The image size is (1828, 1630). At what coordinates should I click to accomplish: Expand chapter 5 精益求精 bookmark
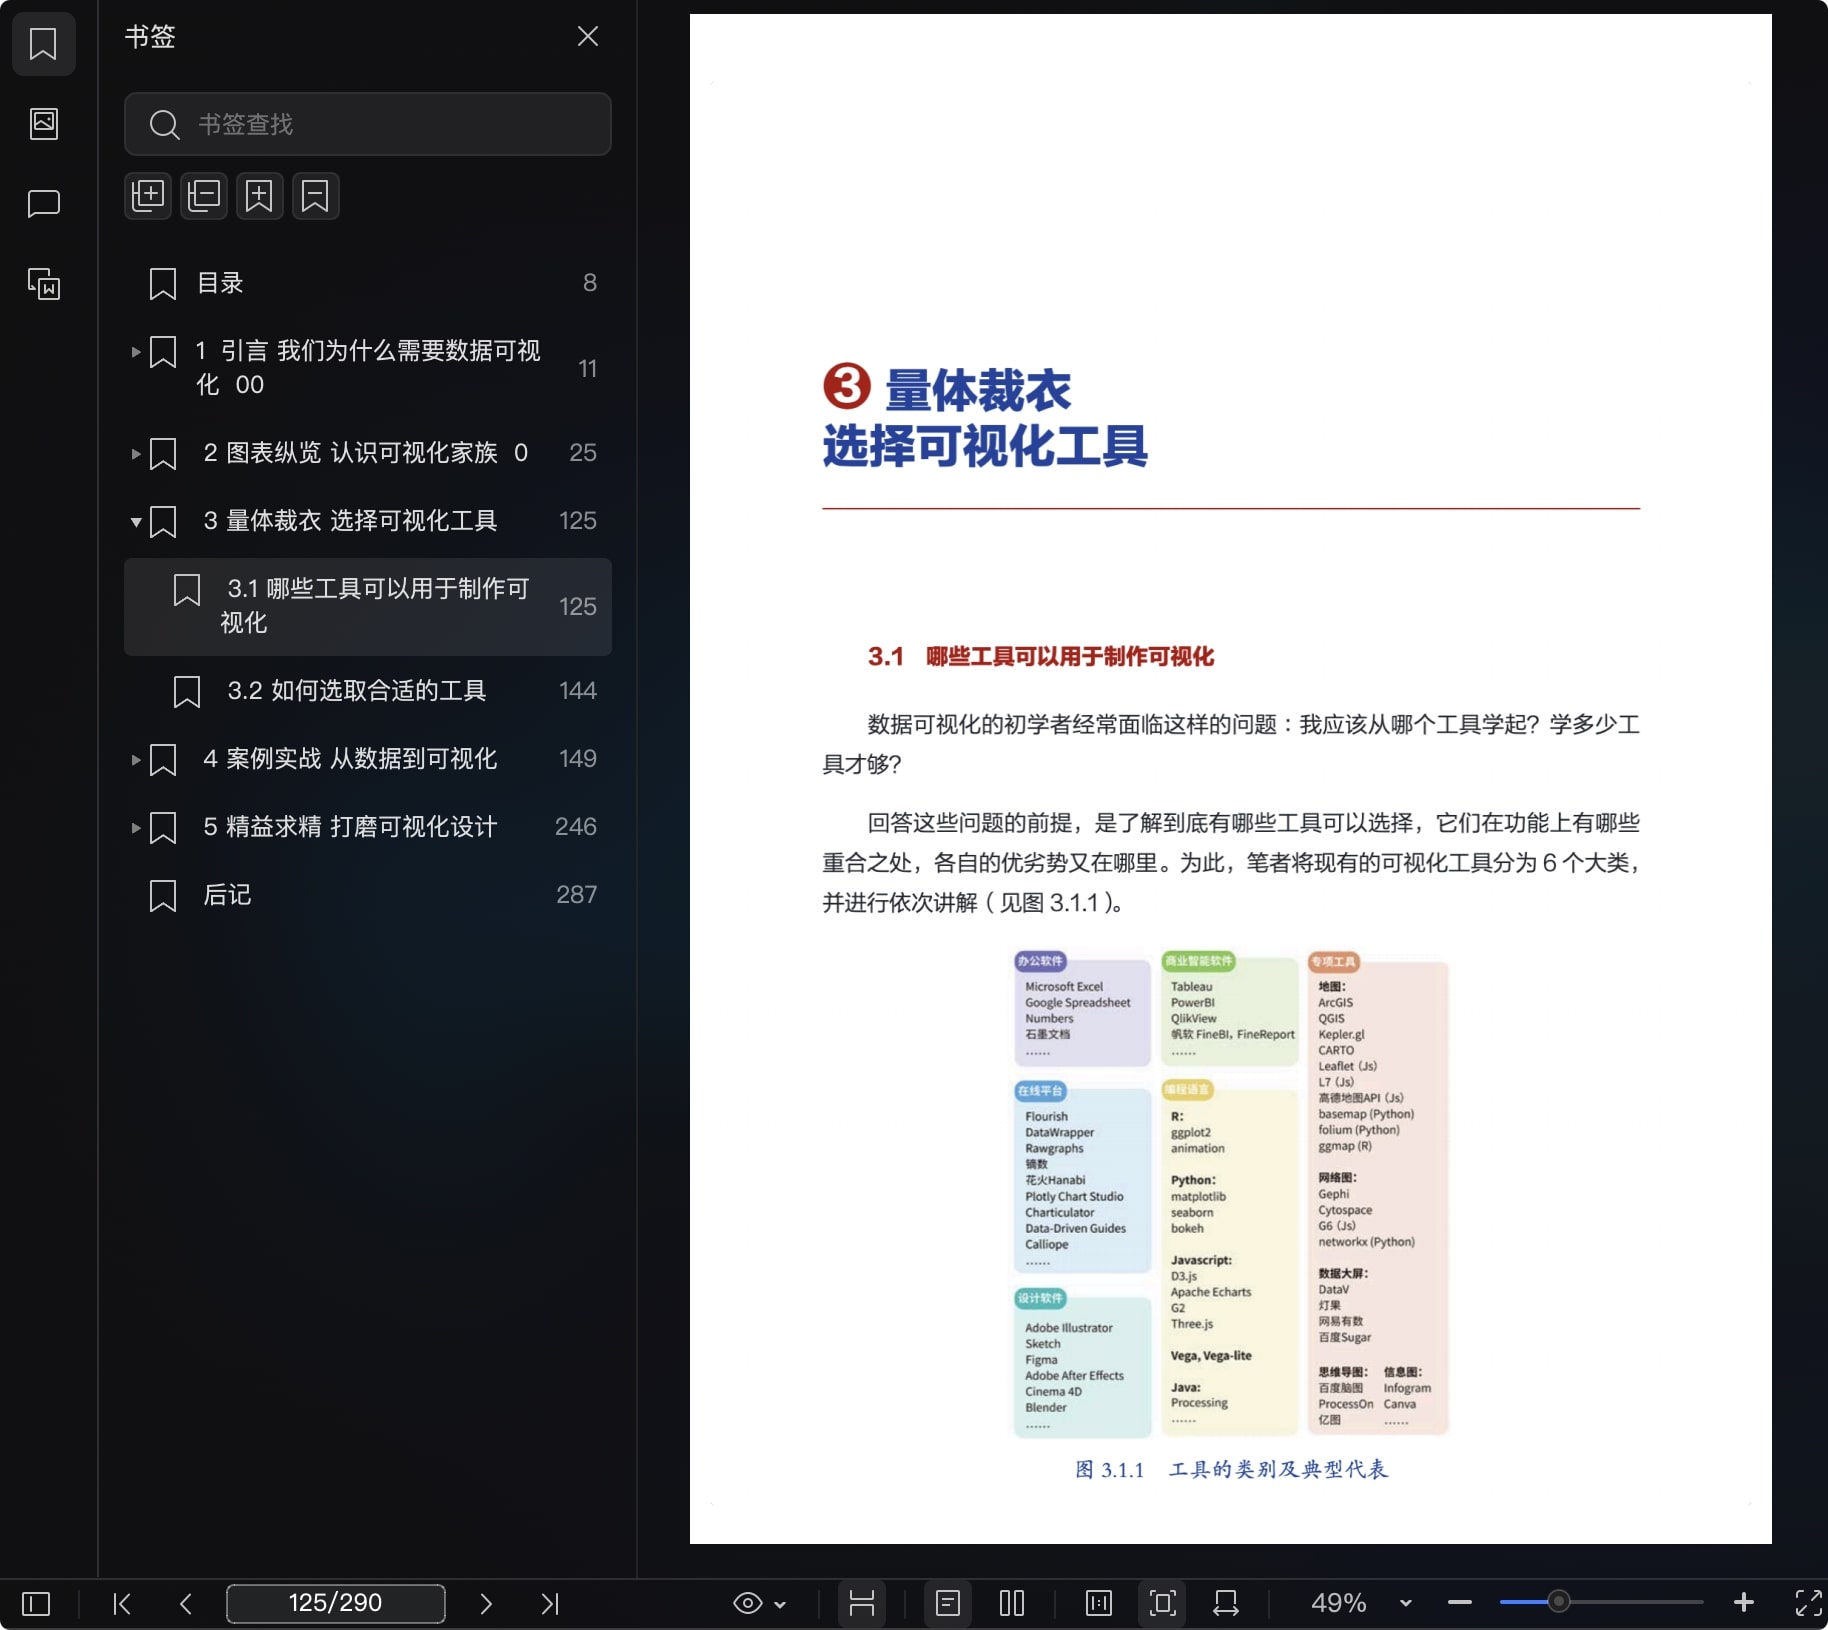point(136,828)
